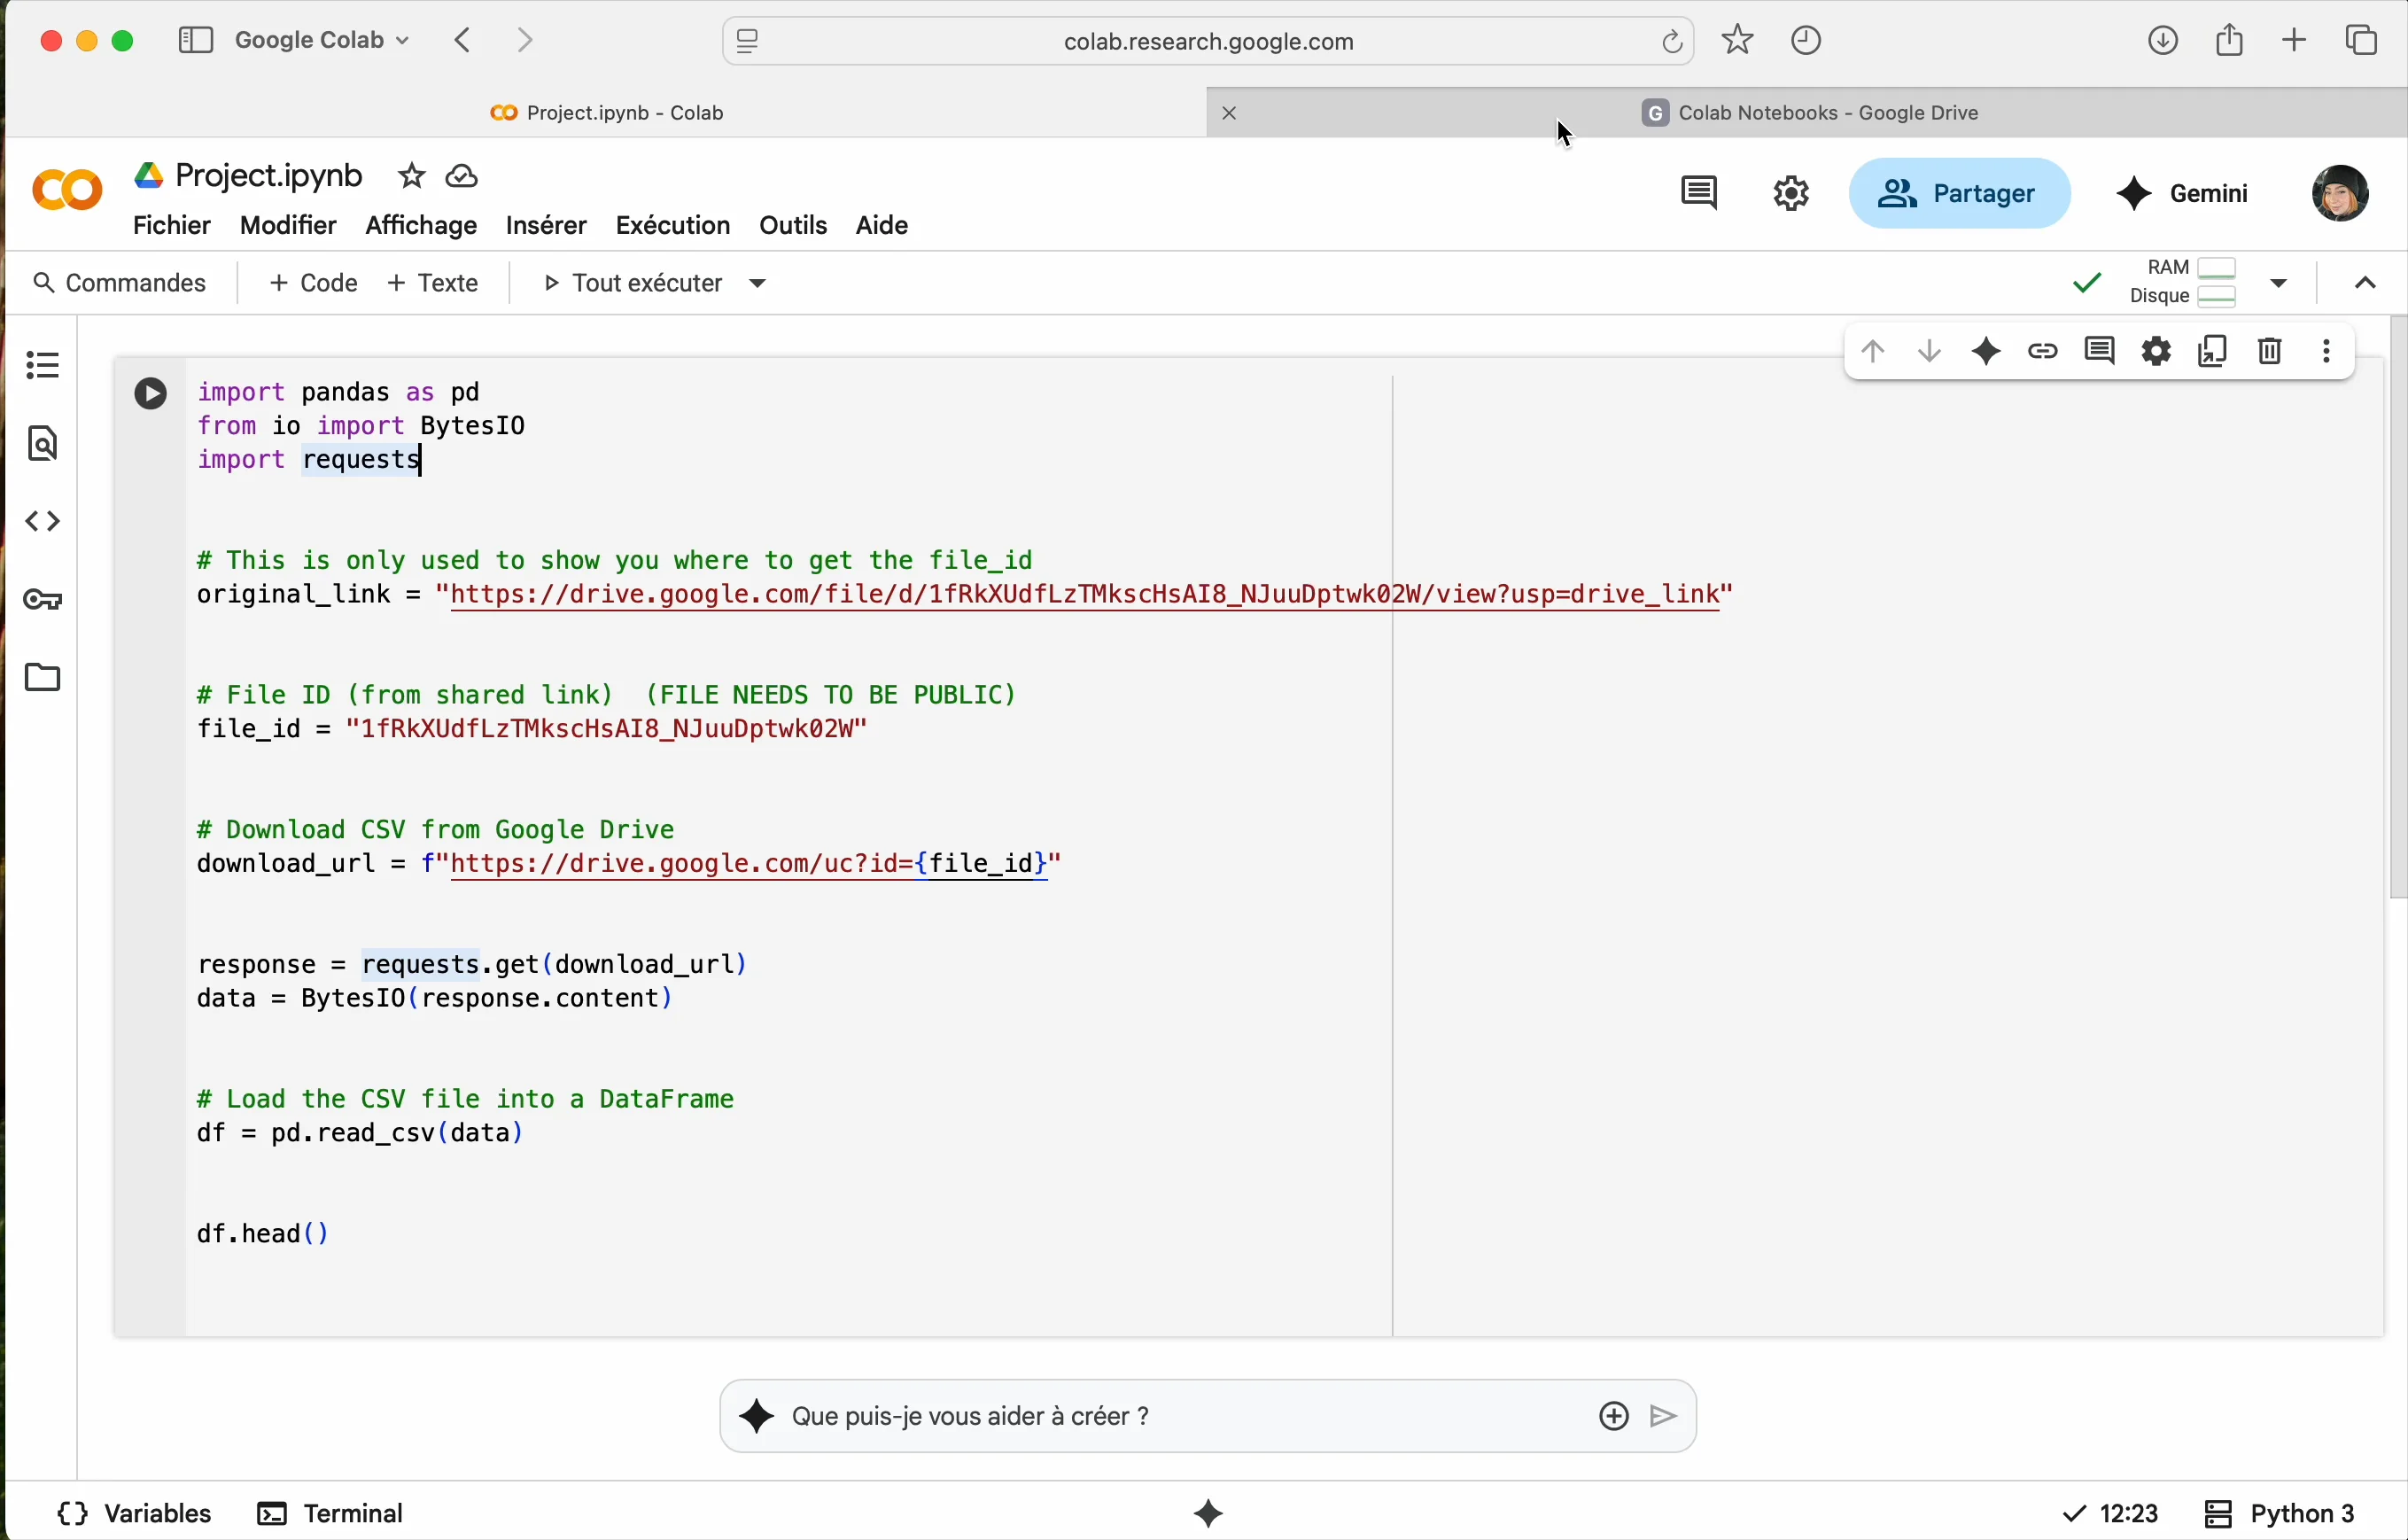Delete the current cell
2408x1540 pixels.
(x=2270, y=352)
